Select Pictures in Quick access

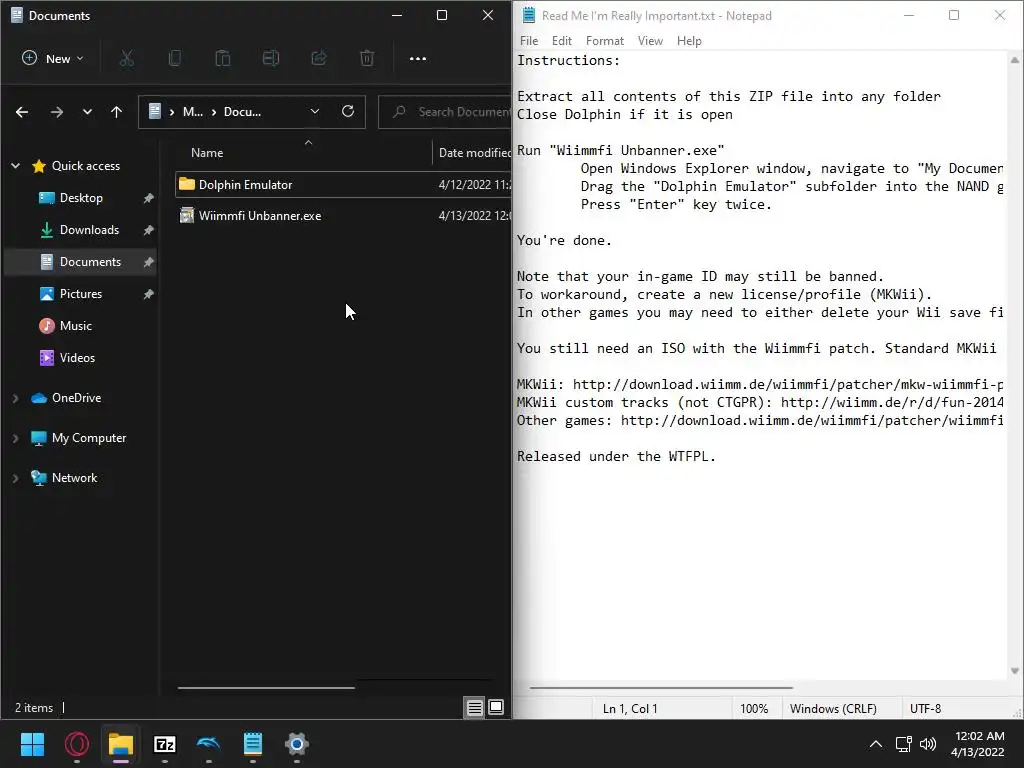[80, 294]
